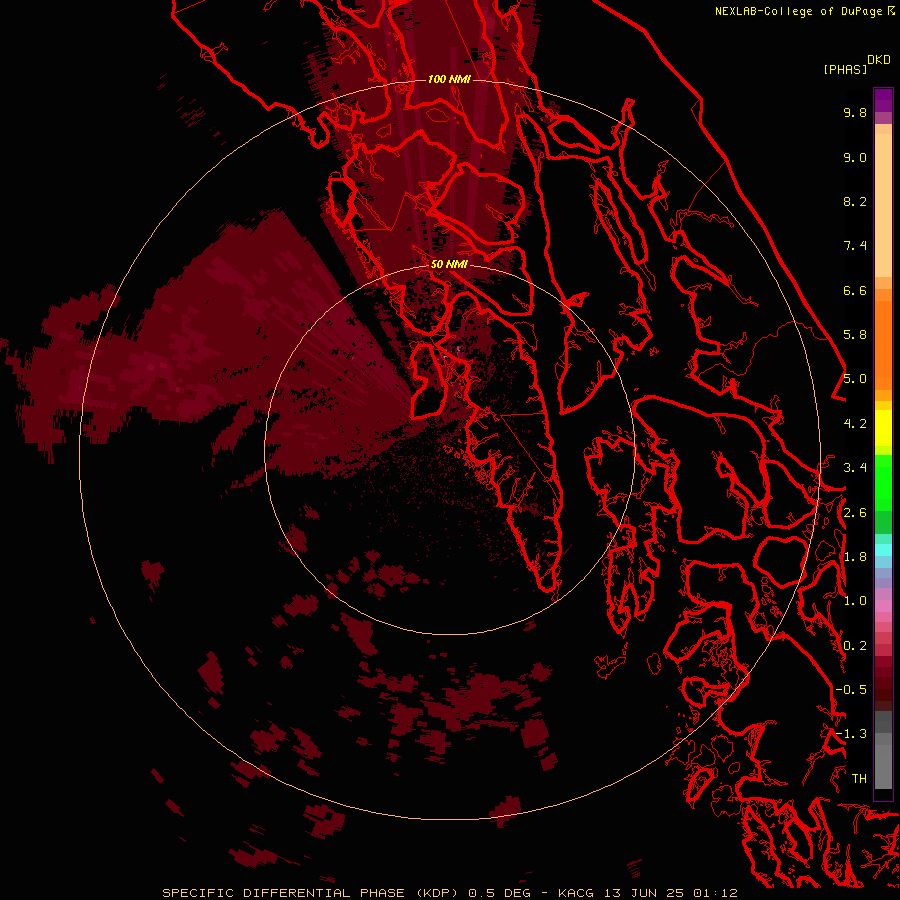900x900 pixels.
Task: Click the purple segment at the color bar's top
Action: 883,100
